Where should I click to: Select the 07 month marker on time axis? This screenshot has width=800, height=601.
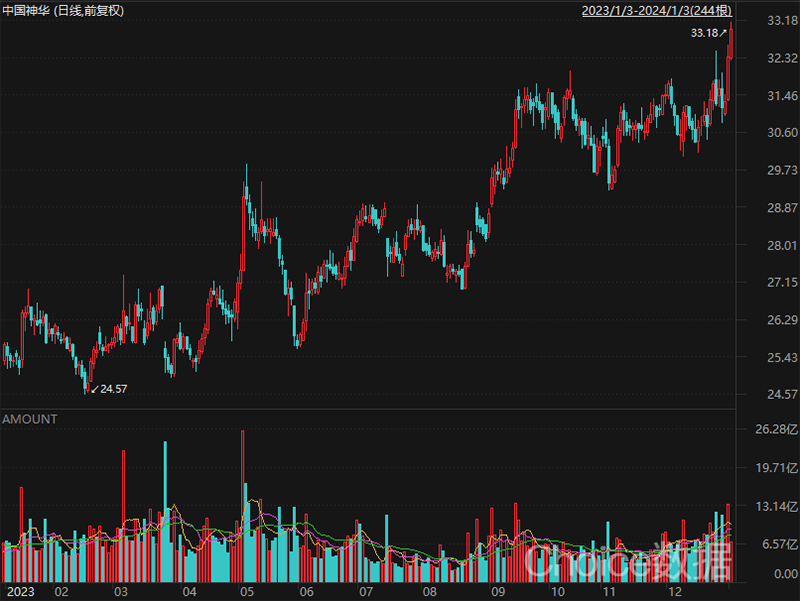point(367,591)
